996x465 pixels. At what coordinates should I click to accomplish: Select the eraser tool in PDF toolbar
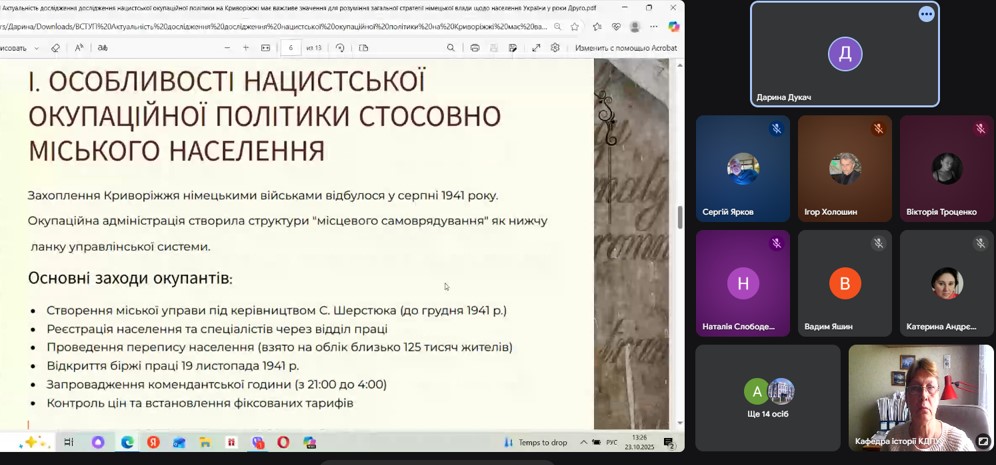(55, 48)
